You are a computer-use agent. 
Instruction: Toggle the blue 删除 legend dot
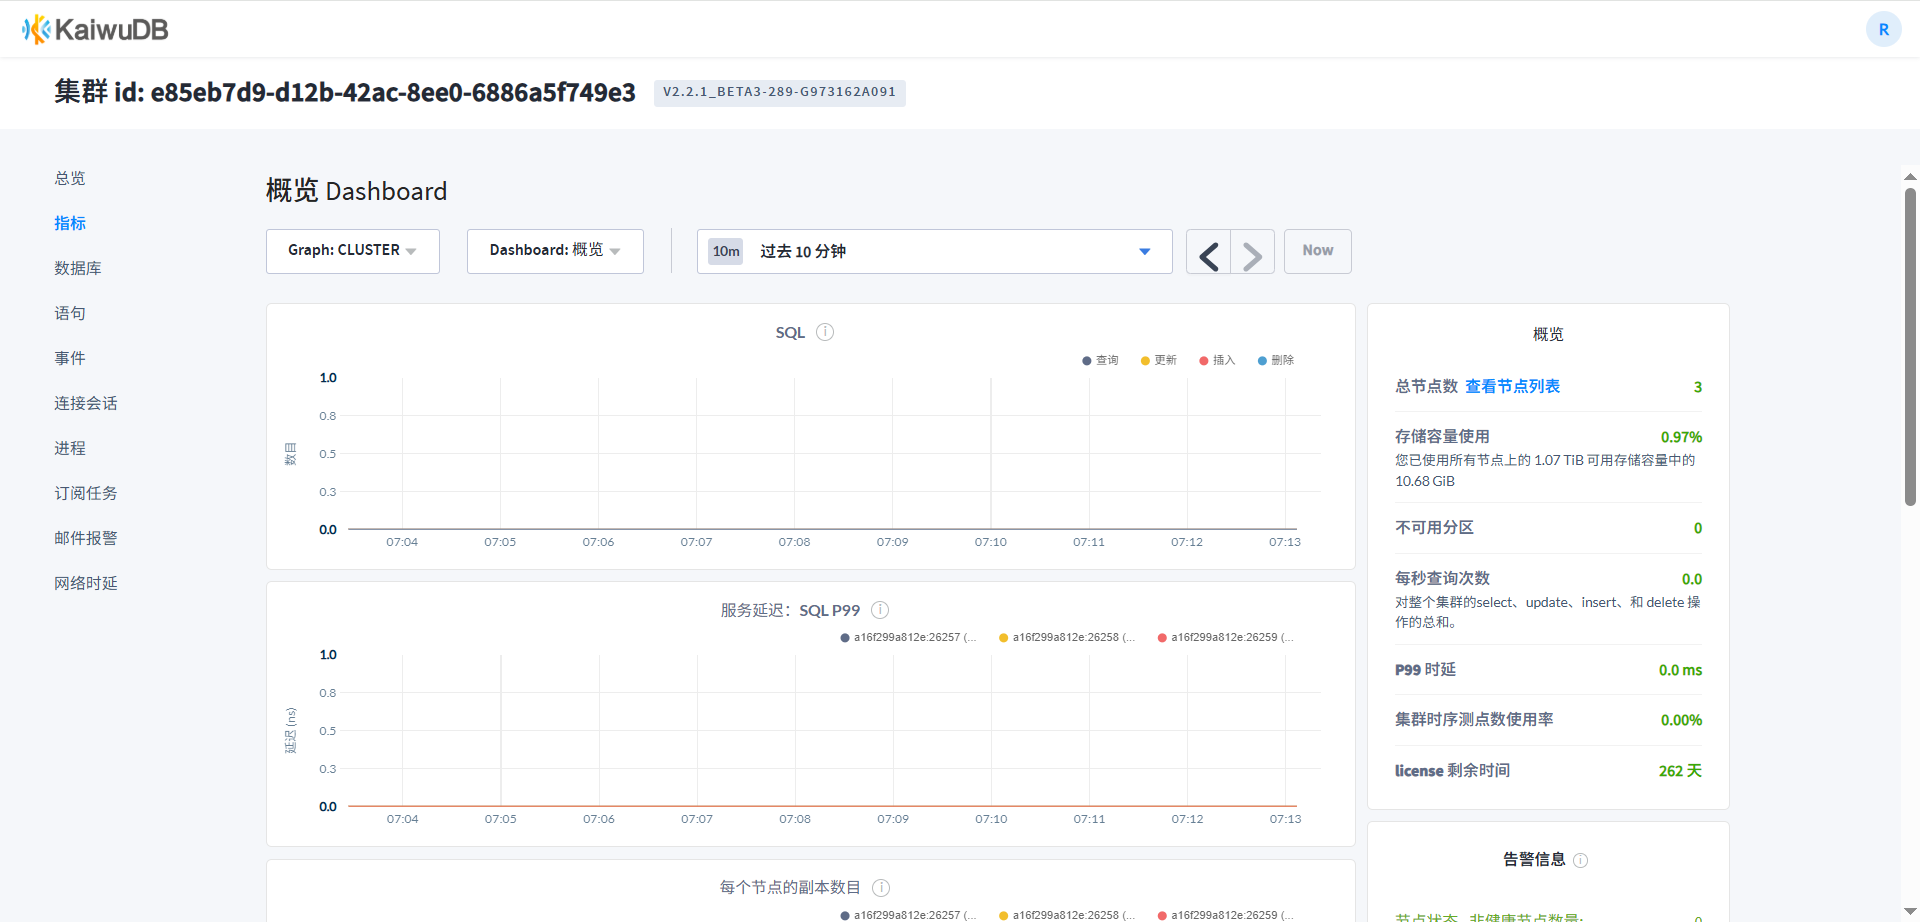(1263, 360)
